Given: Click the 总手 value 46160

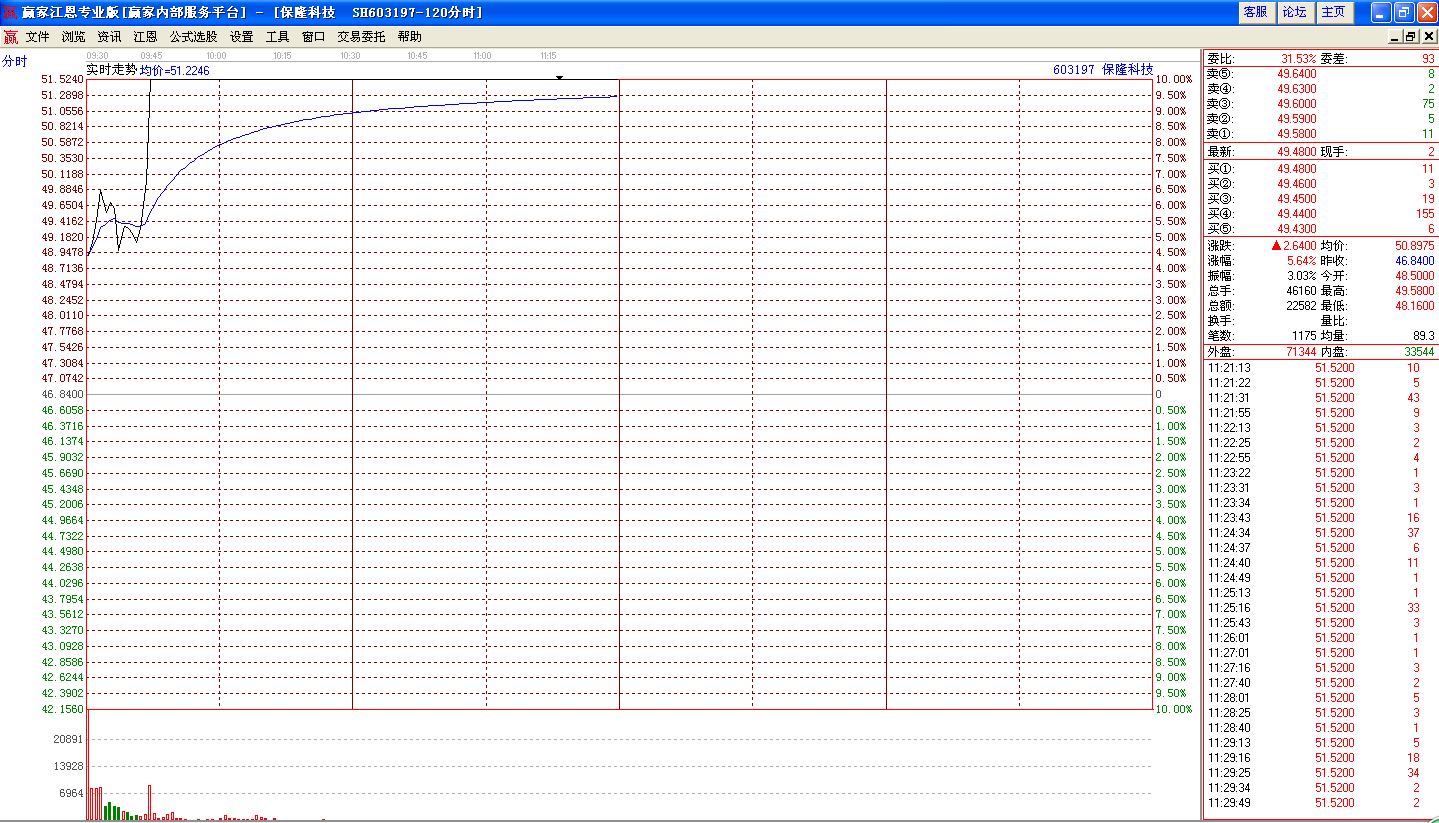Looking at the screenshot, I should click(1301, 290).
